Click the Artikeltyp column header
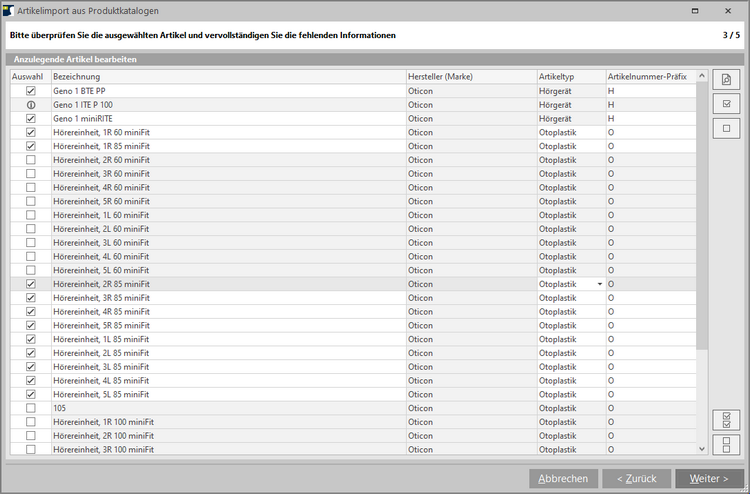The width and height of the screenshot is (750, 494). pos(572,77)
